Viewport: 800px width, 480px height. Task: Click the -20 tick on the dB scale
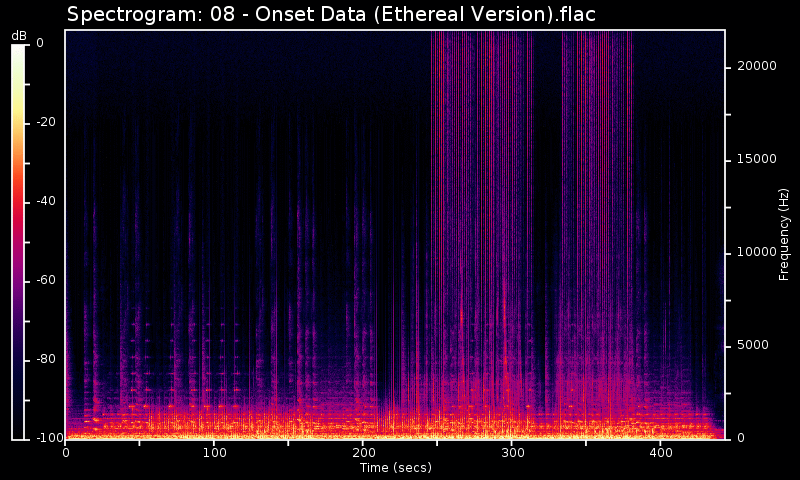tap(46, 122)
